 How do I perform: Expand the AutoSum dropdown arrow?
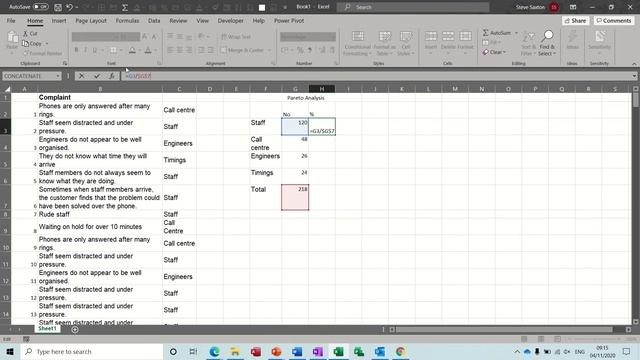click(516, 33)
